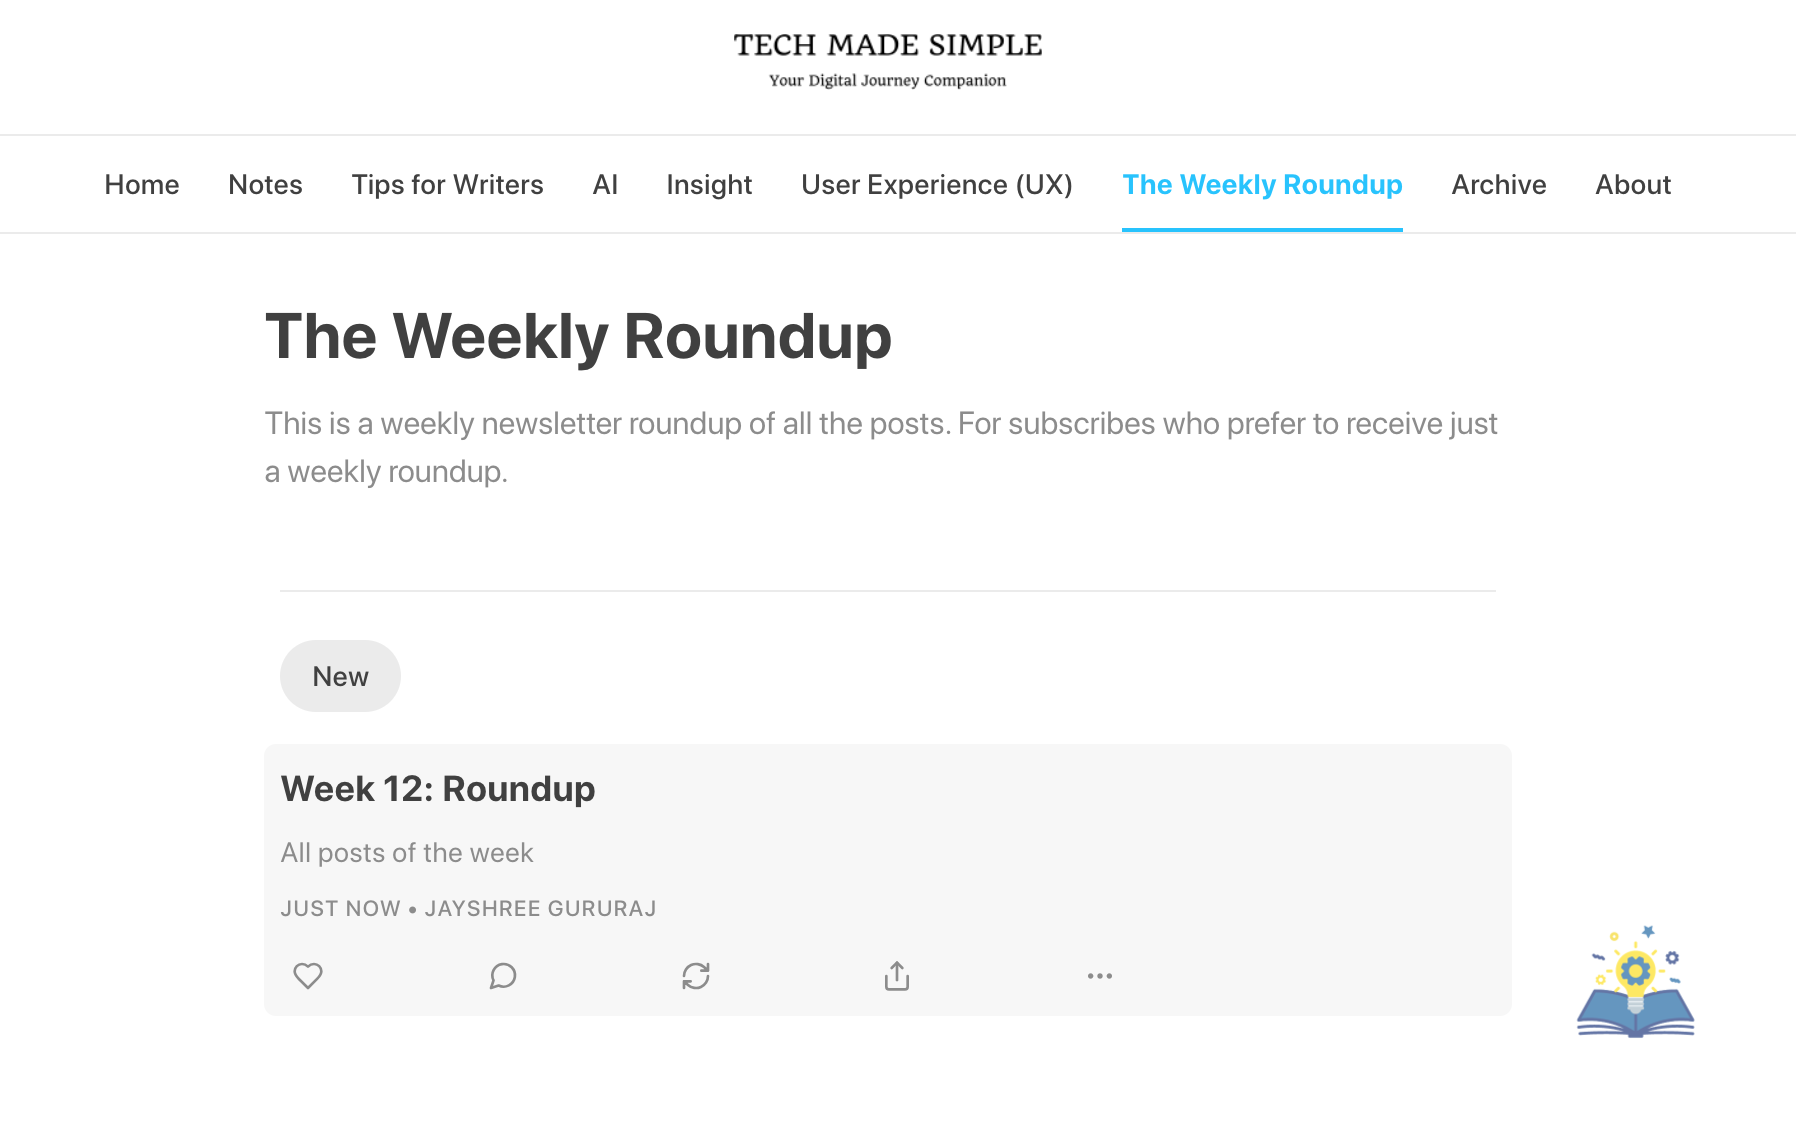Go to the About page
The height and width of the screenshot is (1132, 1796).
tap(1633, 185)
